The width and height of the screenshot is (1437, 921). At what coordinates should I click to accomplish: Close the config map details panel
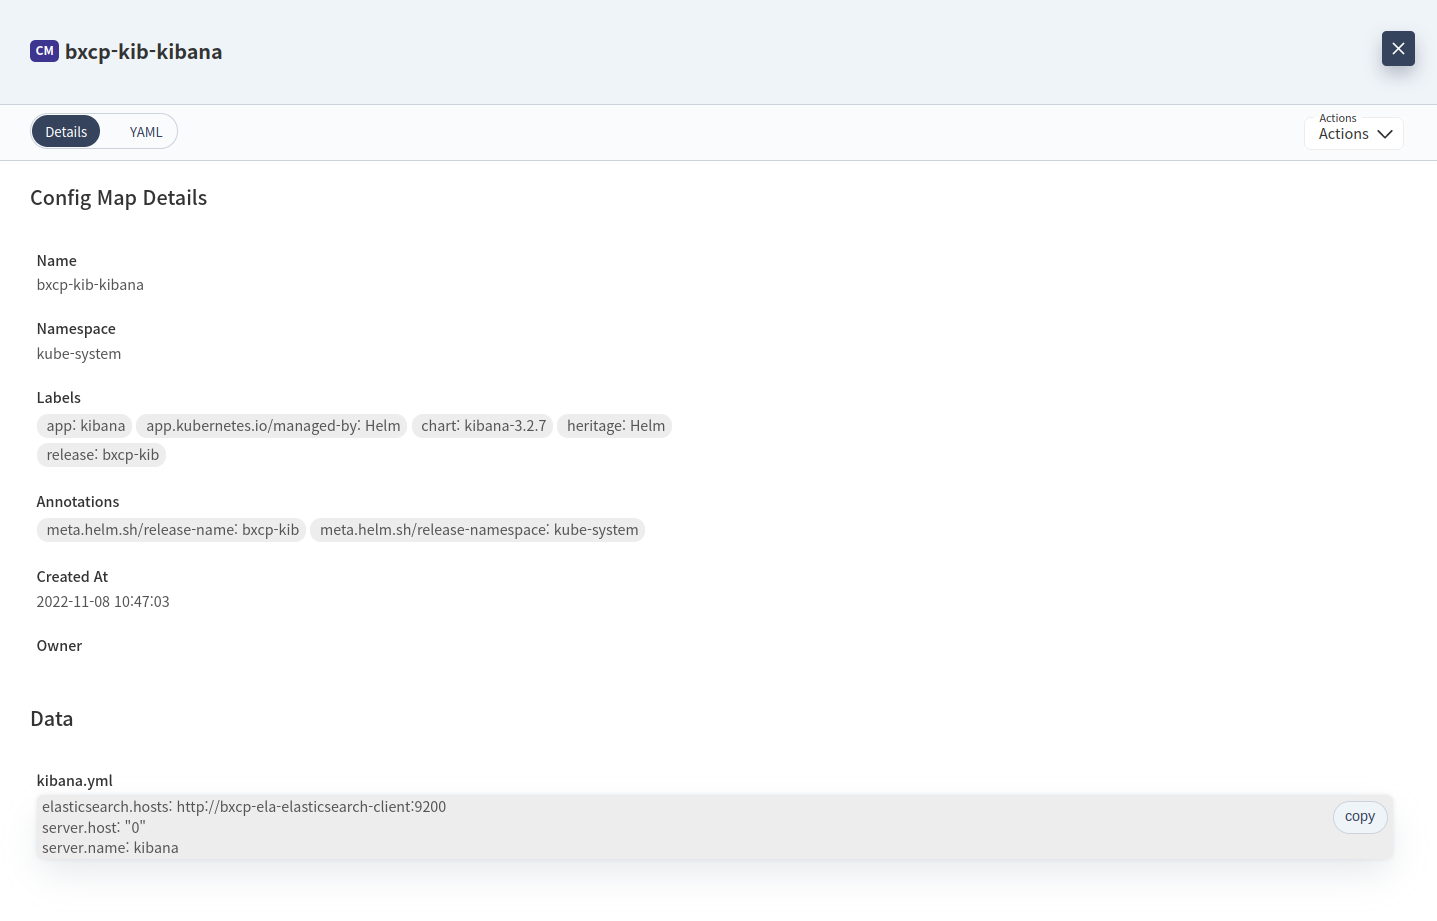tap(1398, 48)
